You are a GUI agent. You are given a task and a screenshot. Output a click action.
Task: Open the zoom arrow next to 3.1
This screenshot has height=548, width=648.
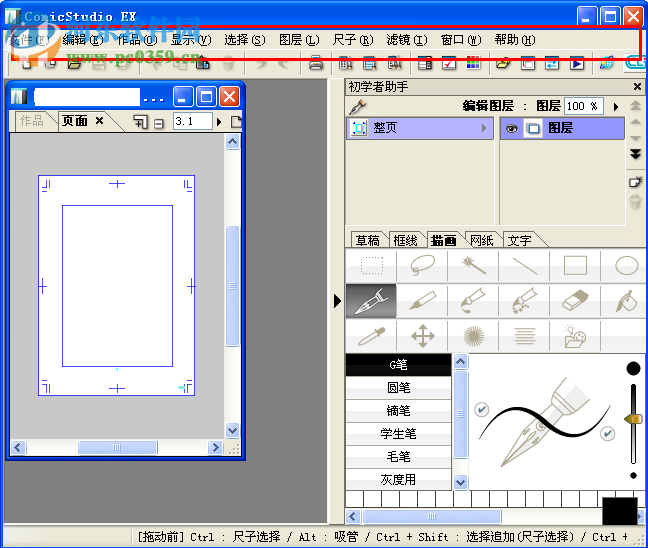pos(219,122)
